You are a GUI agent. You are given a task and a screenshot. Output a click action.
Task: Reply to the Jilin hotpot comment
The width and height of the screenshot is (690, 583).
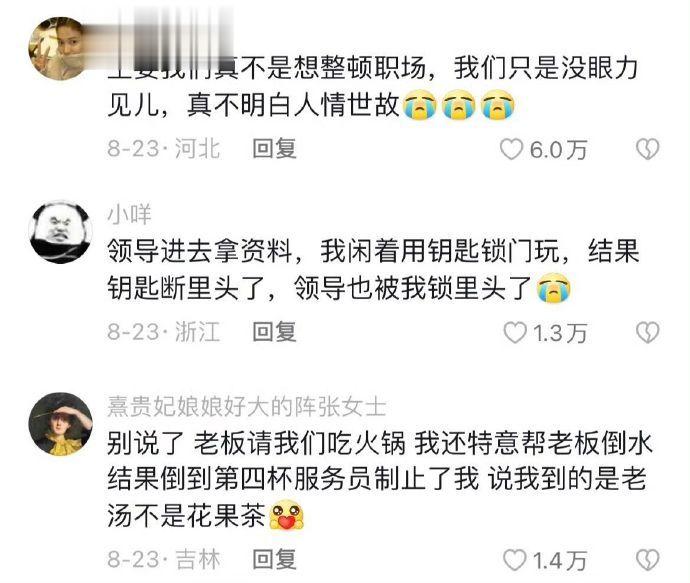274,559
